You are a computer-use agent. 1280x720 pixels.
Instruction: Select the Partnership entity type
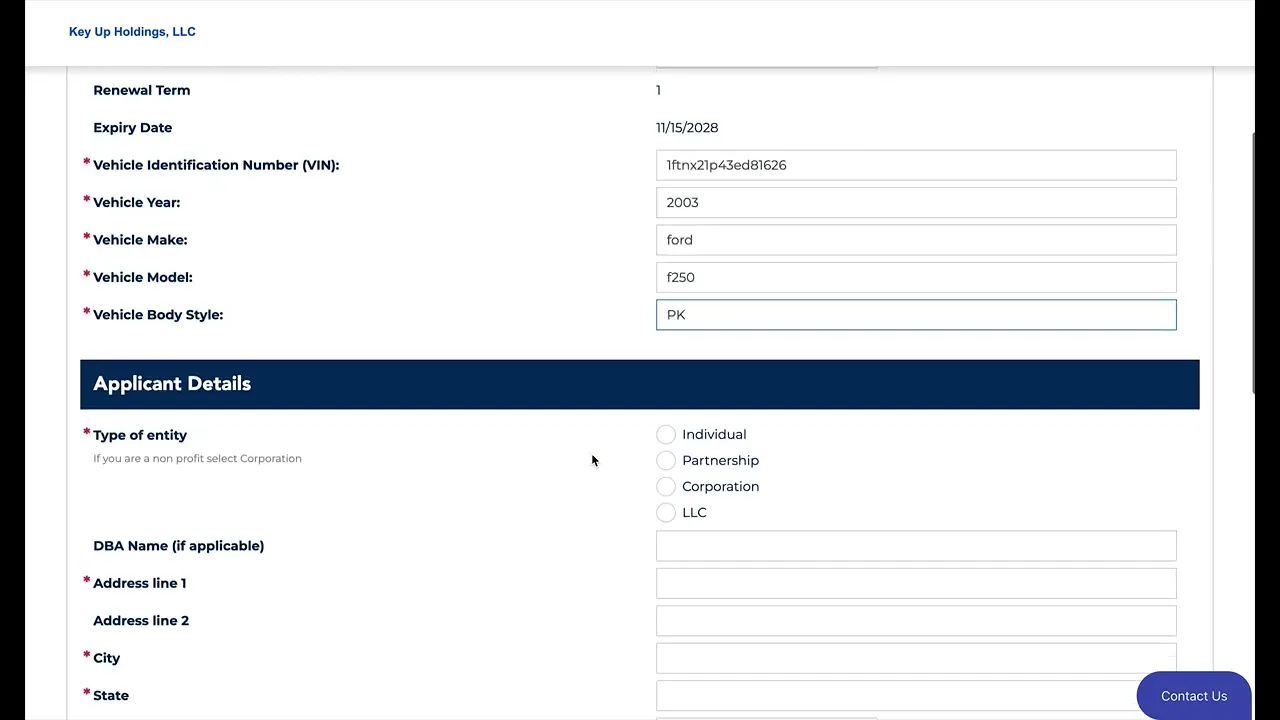[666, 460]
